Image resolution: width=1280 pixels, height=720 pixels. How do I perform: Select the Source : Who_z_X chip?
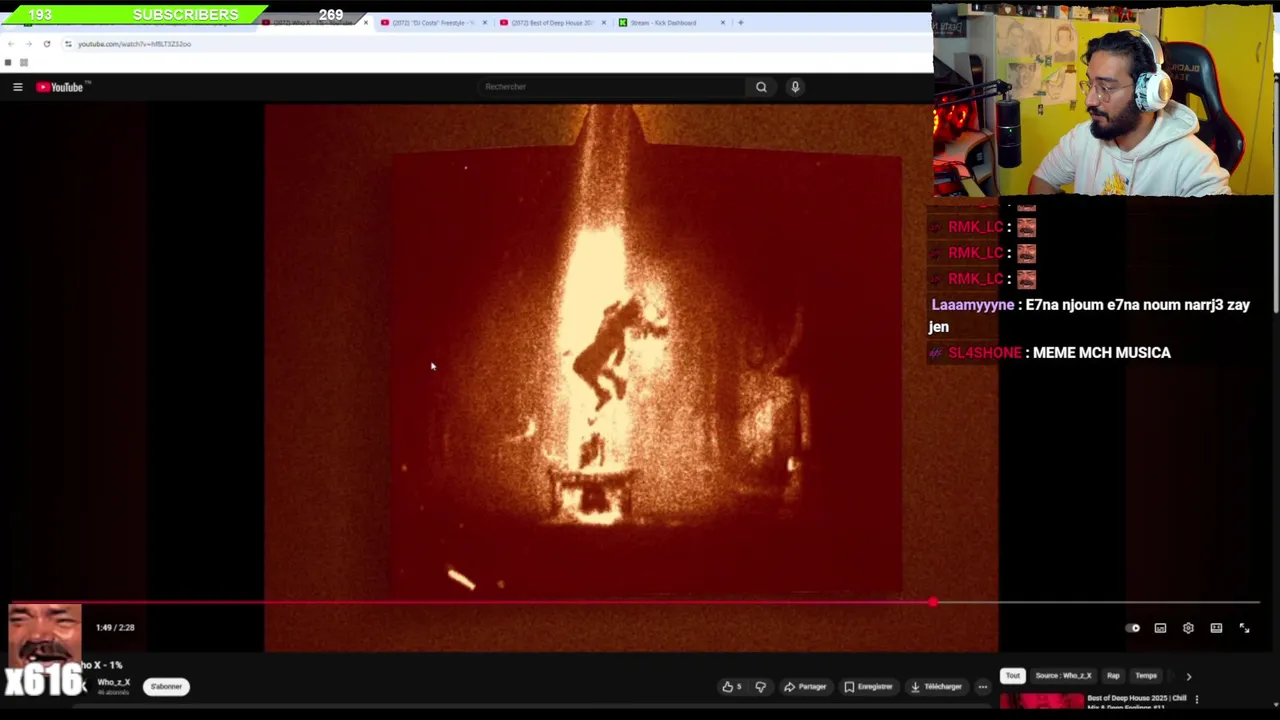1063,676
